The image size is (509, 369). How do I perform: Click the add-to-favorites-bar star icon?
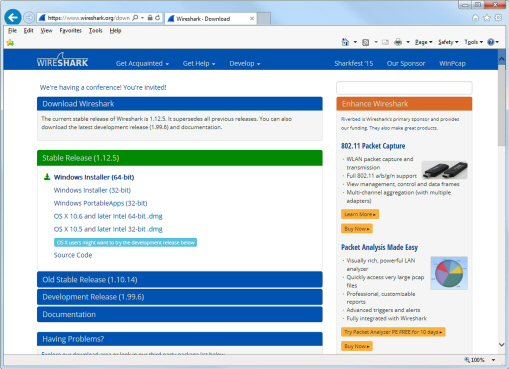point(10,43)
